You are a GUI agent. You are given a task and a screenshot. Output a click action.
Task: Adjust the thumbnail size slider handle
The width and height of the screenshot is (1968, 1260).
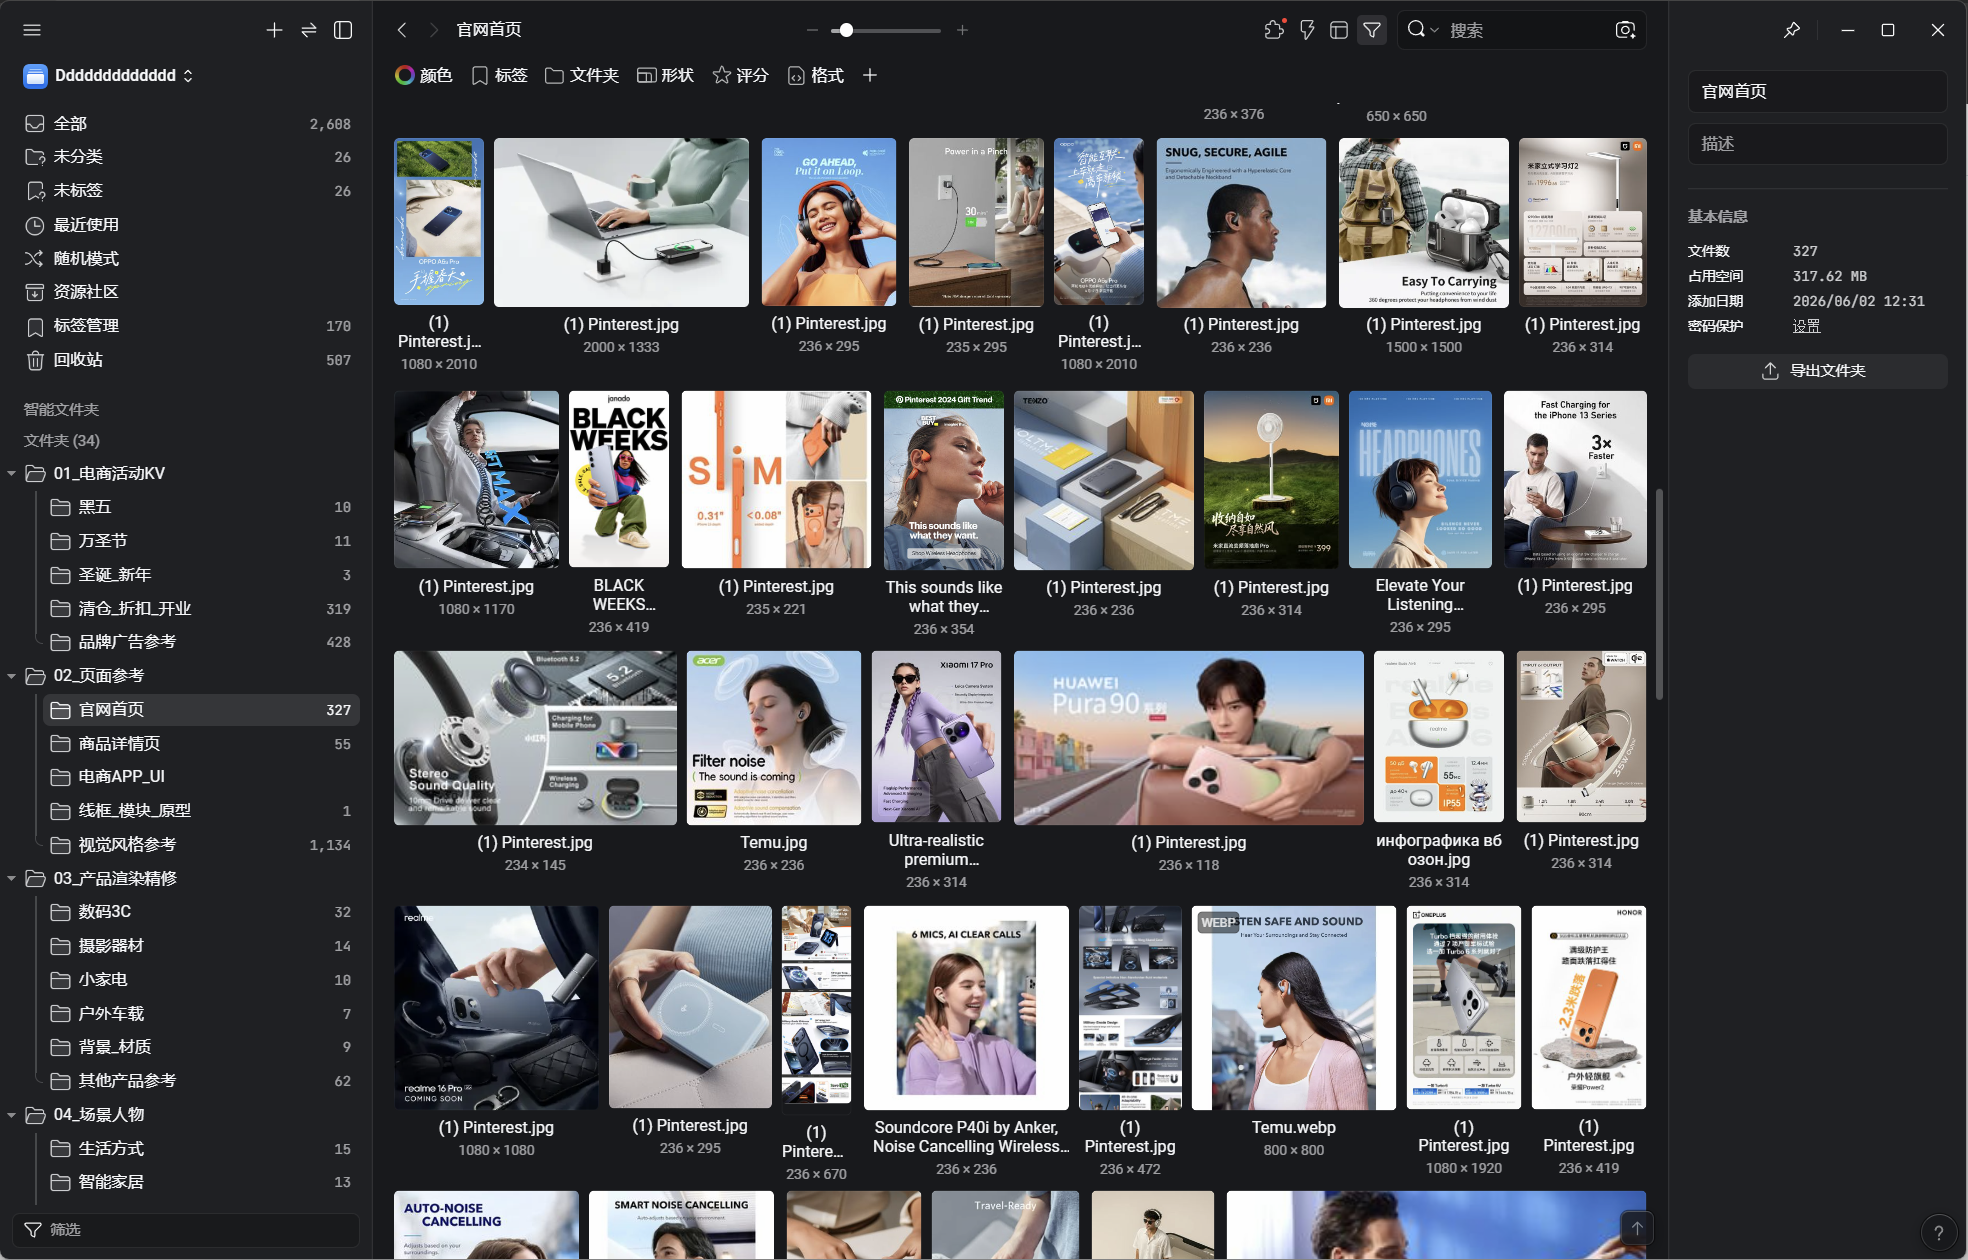846,30
